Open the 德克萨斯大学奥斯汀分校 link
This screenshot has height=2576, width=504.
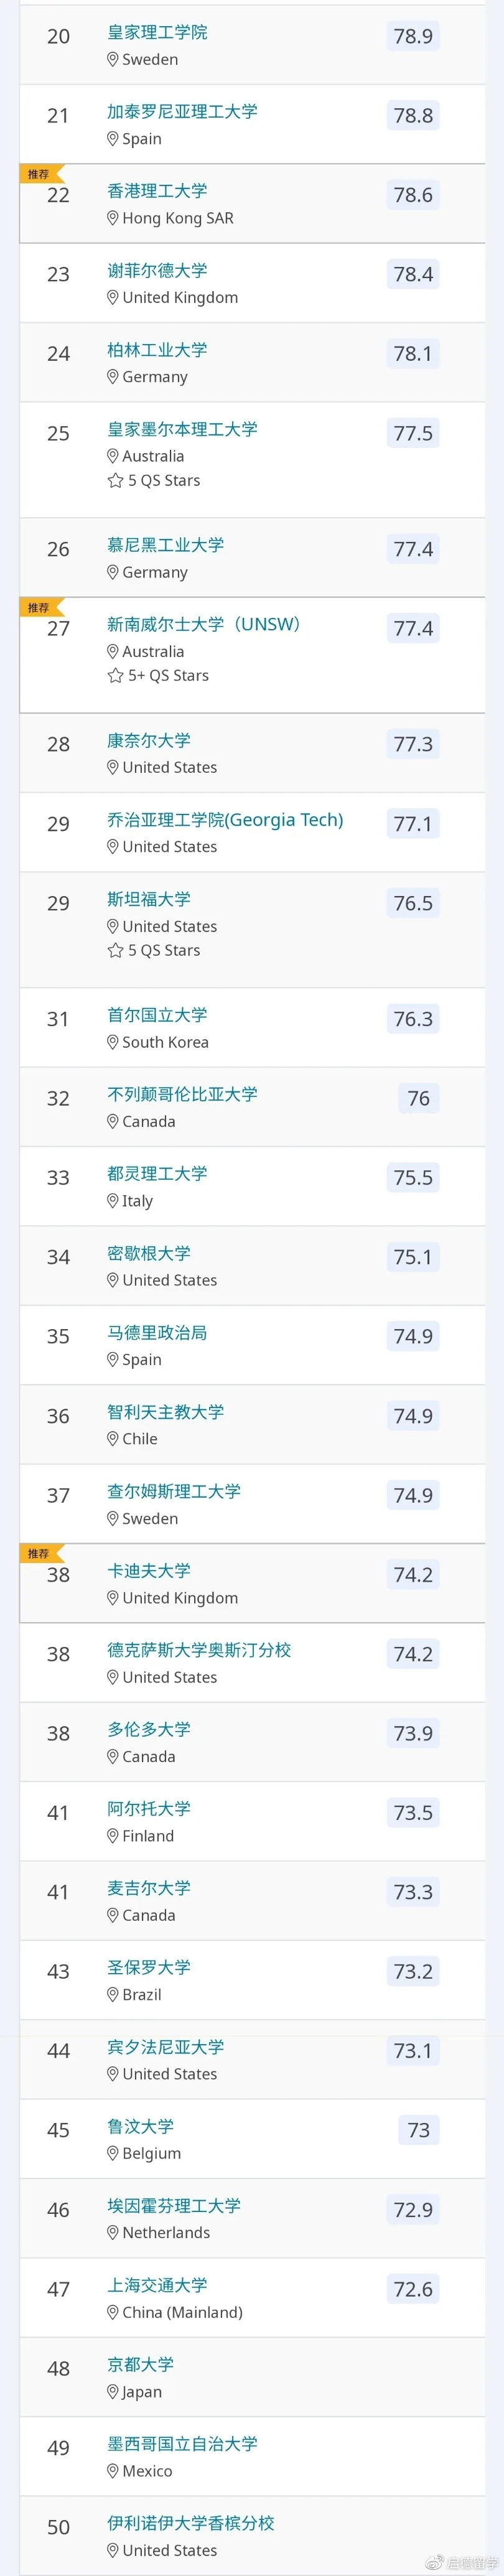click(199, 1650)
